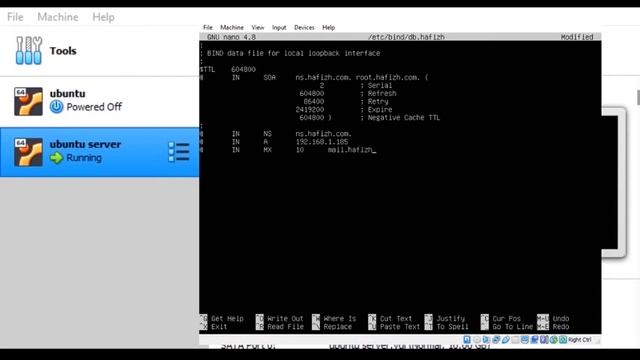The width and height of the screenshot is (640, 360).
Task: Click the VM preview thumbnail in the manager
Action: (x=614, y=182)
